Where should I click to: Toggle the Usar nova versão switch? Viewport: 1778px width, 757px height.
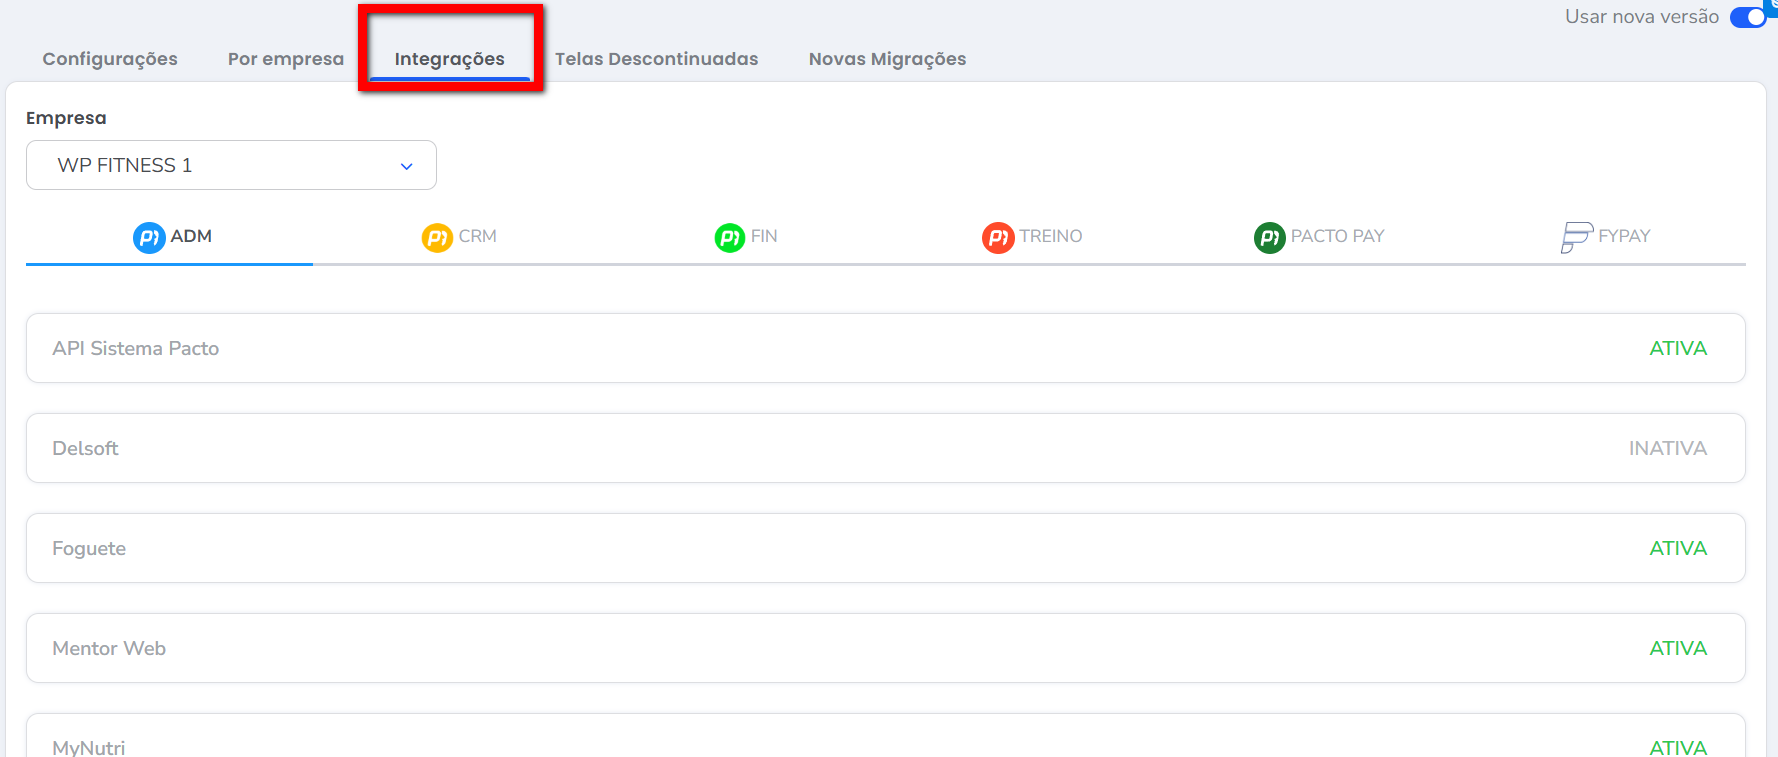coord(1748,17)
